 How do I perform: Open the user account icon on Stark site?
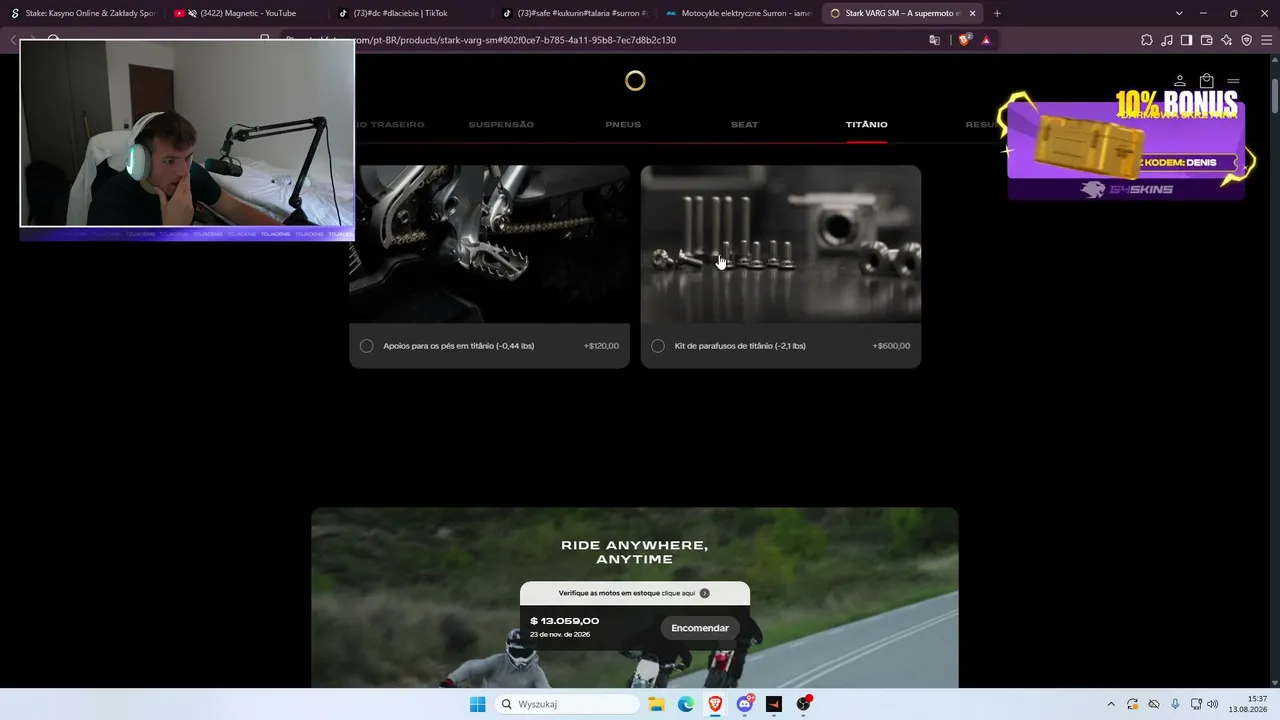(1180, 81)
